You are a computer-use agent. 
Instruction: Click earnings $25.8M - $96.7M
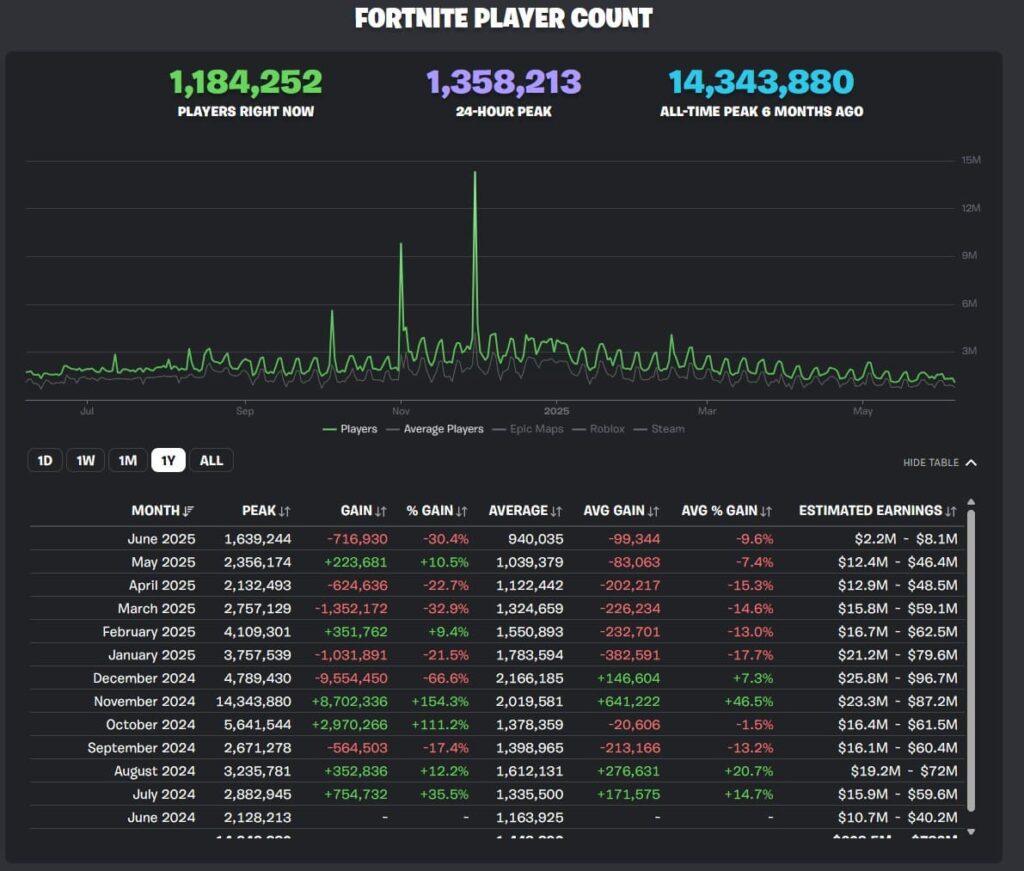click(x=898, y=678)
